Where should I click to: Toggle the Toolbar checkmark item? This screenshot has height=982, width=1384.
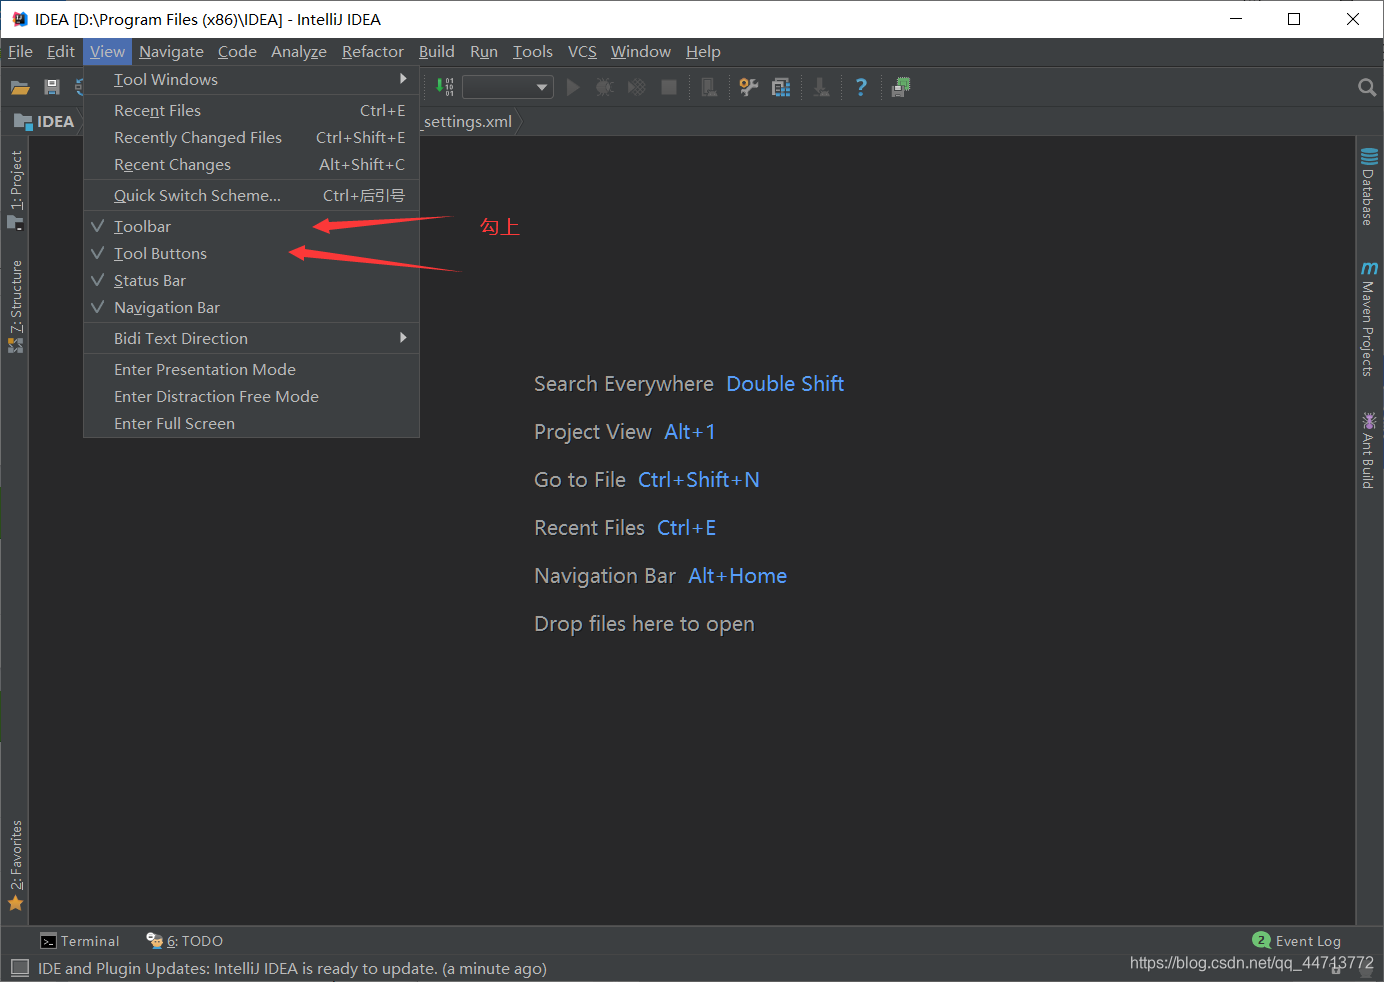pyautogui.click(x=251, y=227)
